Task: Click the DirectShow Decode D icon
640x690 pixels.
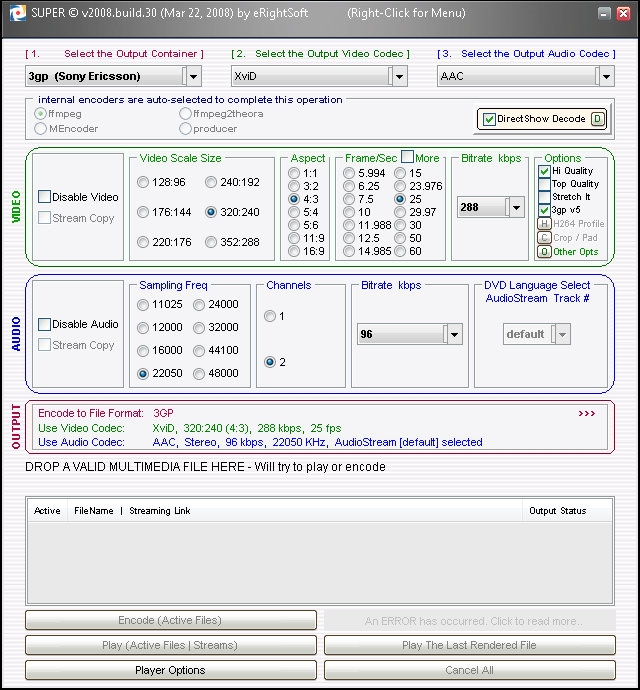Action: (x=597, y=119)
